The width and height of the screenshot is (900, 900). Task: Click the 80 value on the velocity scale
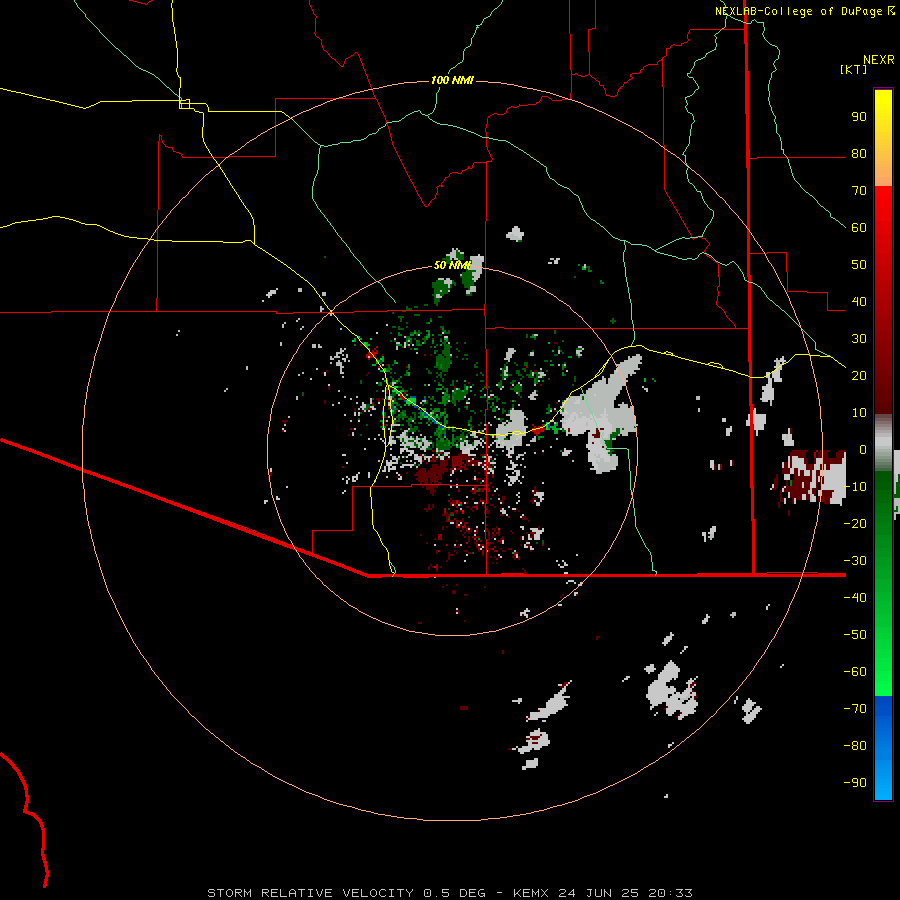(x=859, y=154)
